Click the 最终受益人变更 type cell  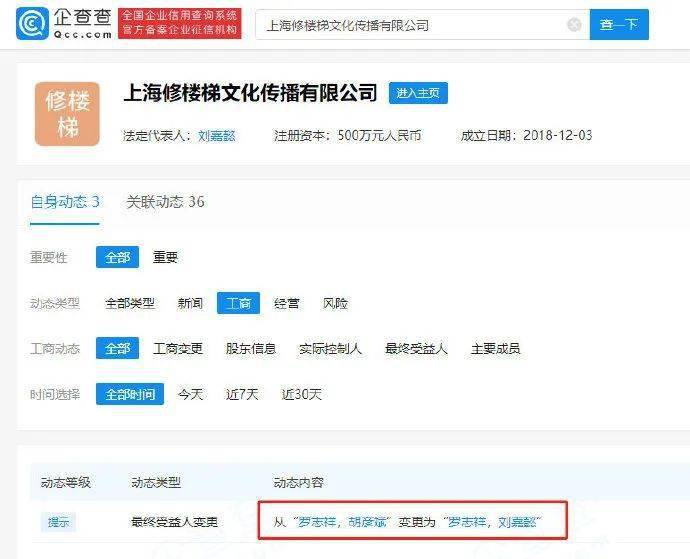pos(175,522)
